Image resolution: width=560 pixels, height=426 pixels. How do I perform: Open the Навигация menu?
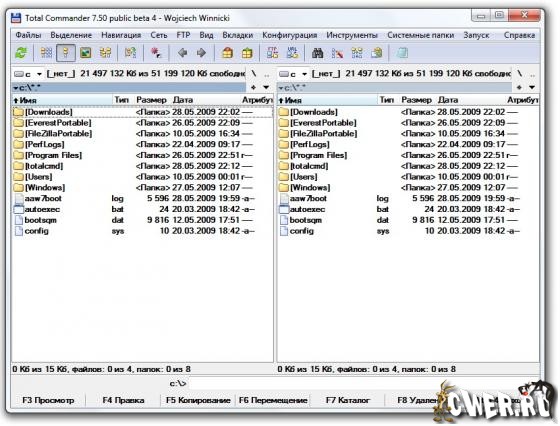point(121,35)
